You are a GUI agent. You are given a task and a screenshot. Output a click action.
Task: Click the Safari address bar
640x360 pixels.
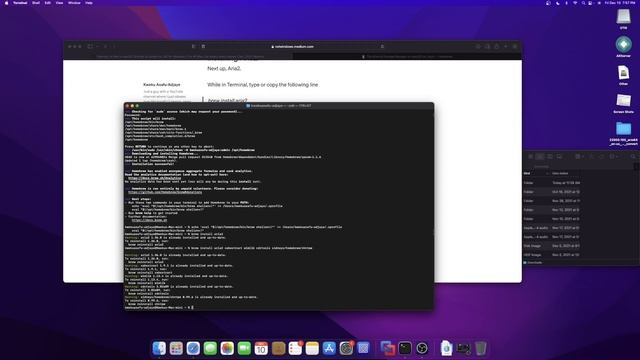(x=293, y=47)
